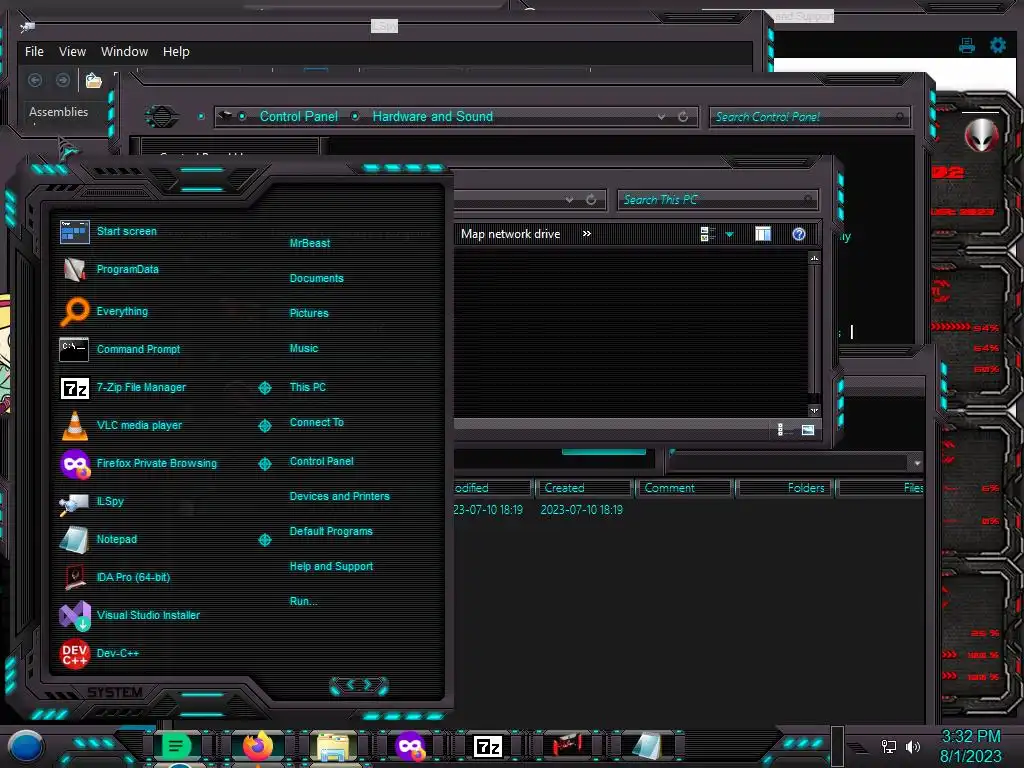
Task: Click Map network drive toolbar button
Action: [x=510, y=234]
